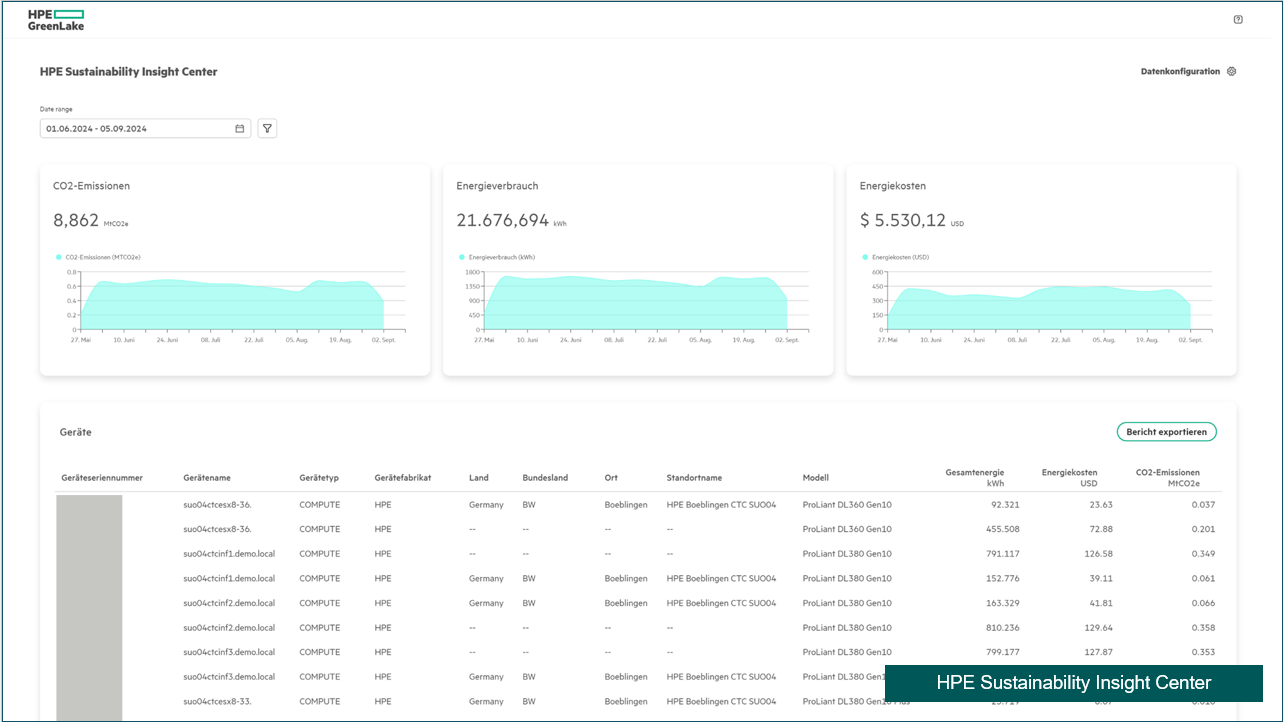Click the Bericht exportieren button
Image resolution: width=1284 pixels, height=722 pixels.
coord(1166,432)
